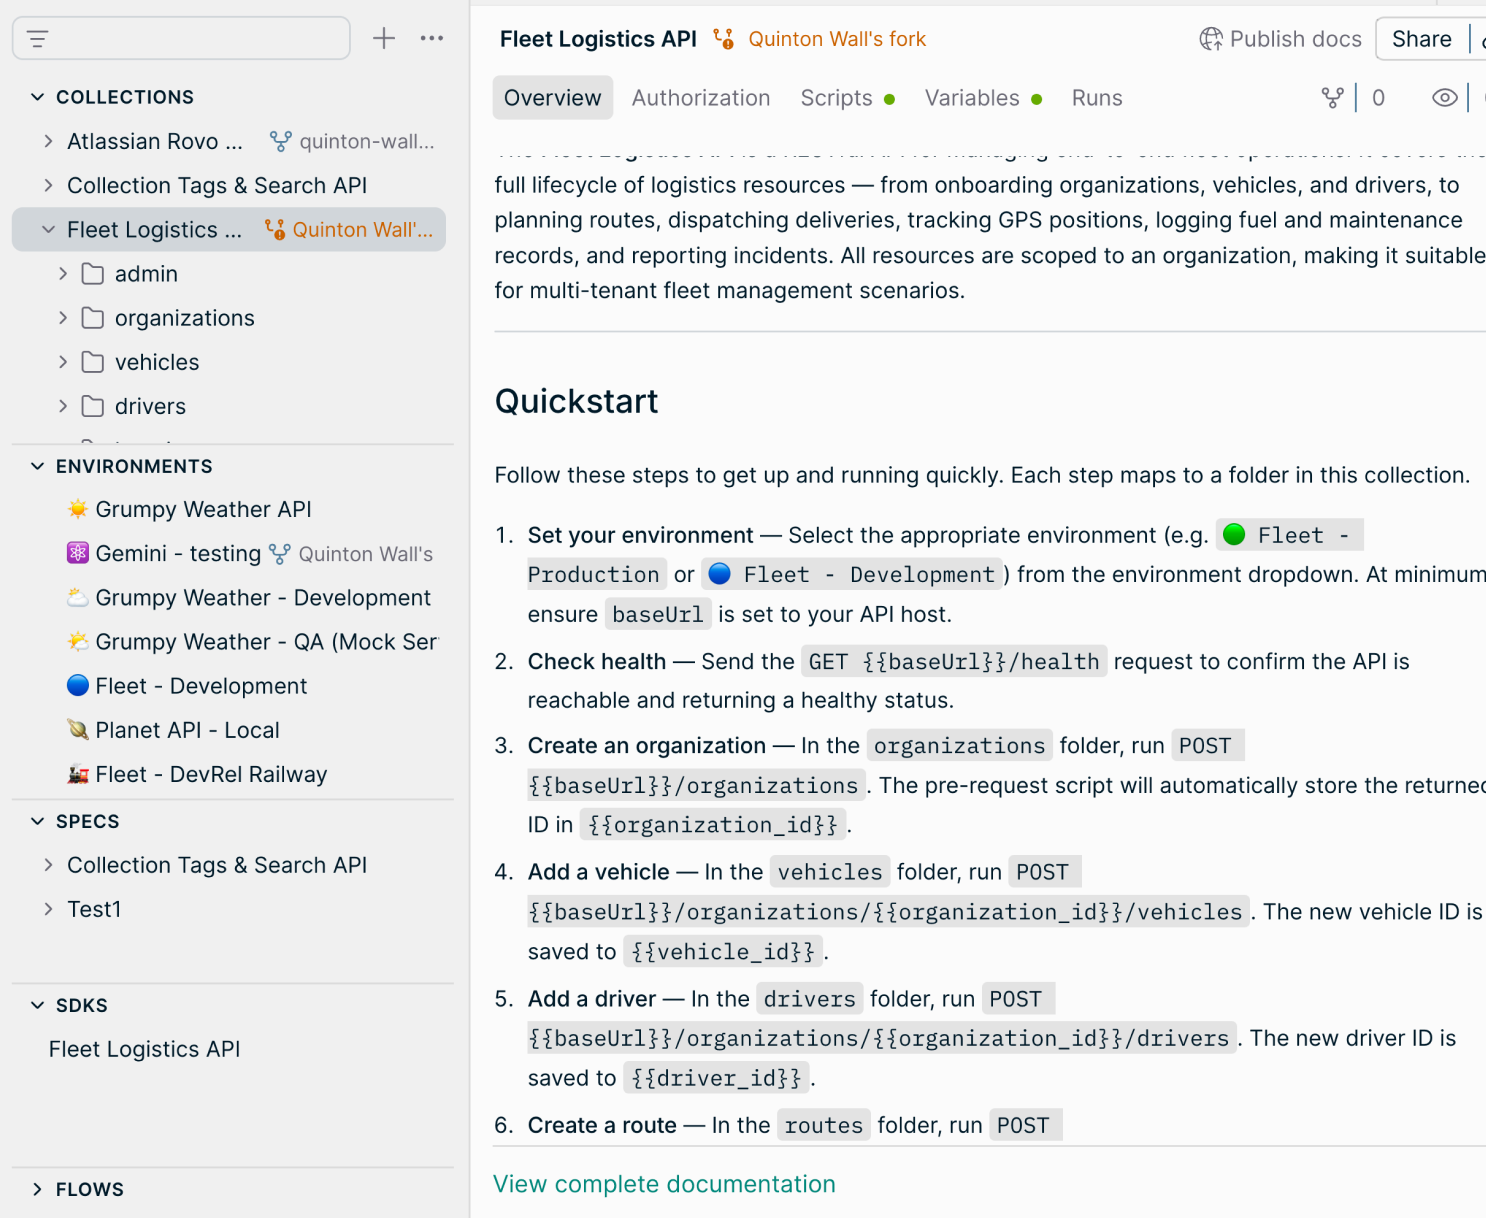
Task: Open Publish docs using the globe icon
Action: point(1211,39)
